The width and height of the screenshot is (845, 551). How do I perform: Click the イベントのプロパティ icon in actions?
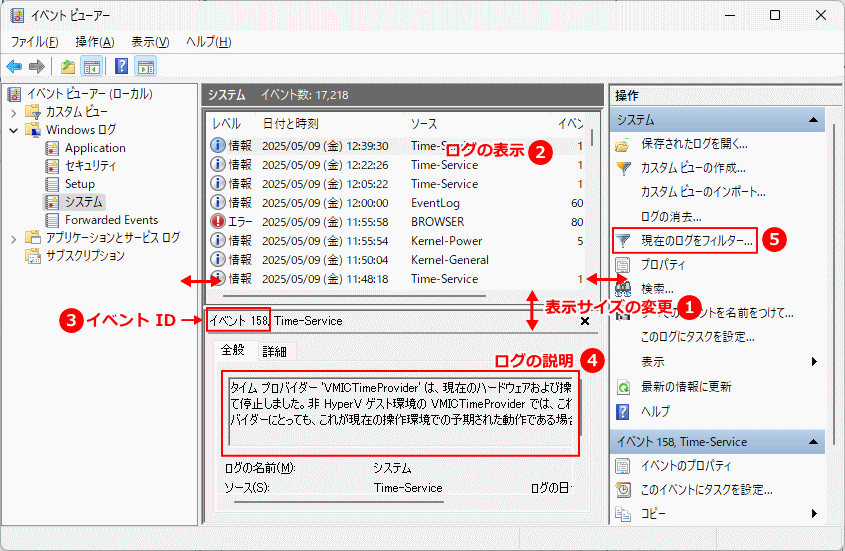pyautogui.click(x=623, y=466)
